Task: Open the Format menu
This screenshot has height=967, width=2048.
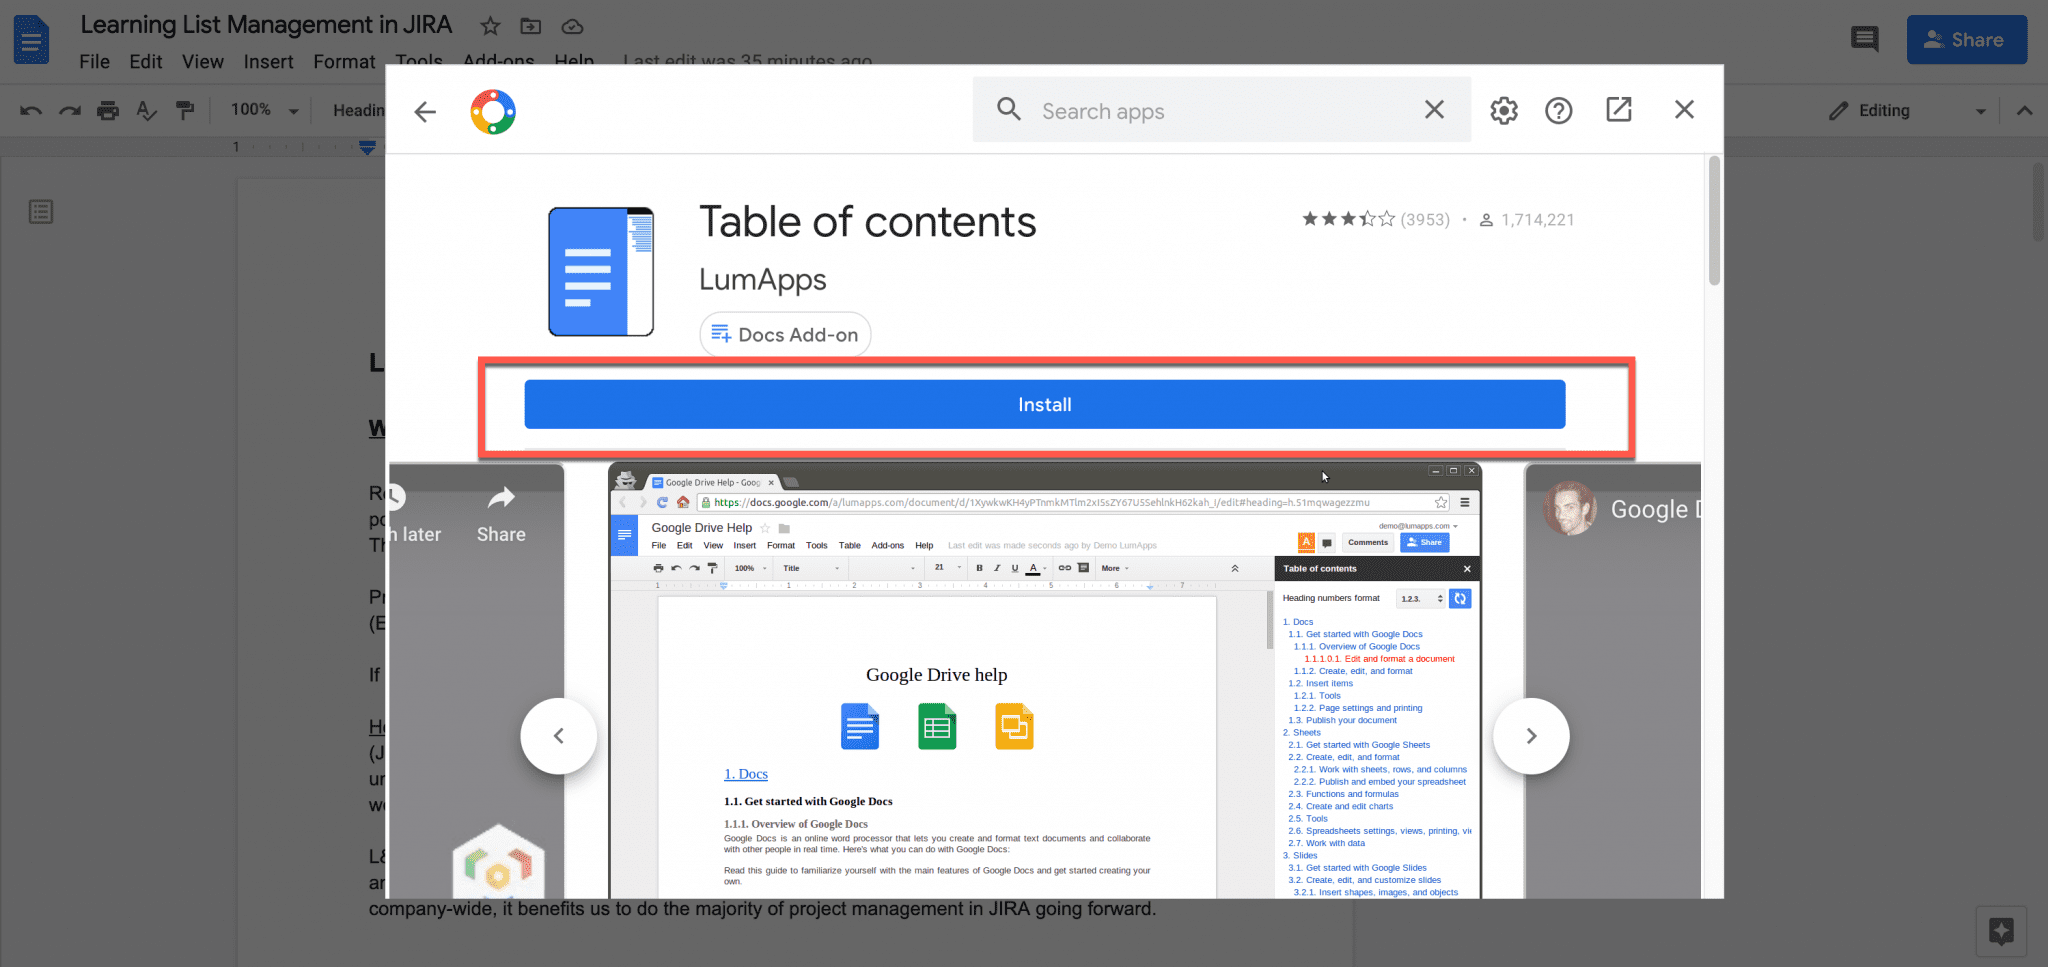Action: [x=344, y=61]
